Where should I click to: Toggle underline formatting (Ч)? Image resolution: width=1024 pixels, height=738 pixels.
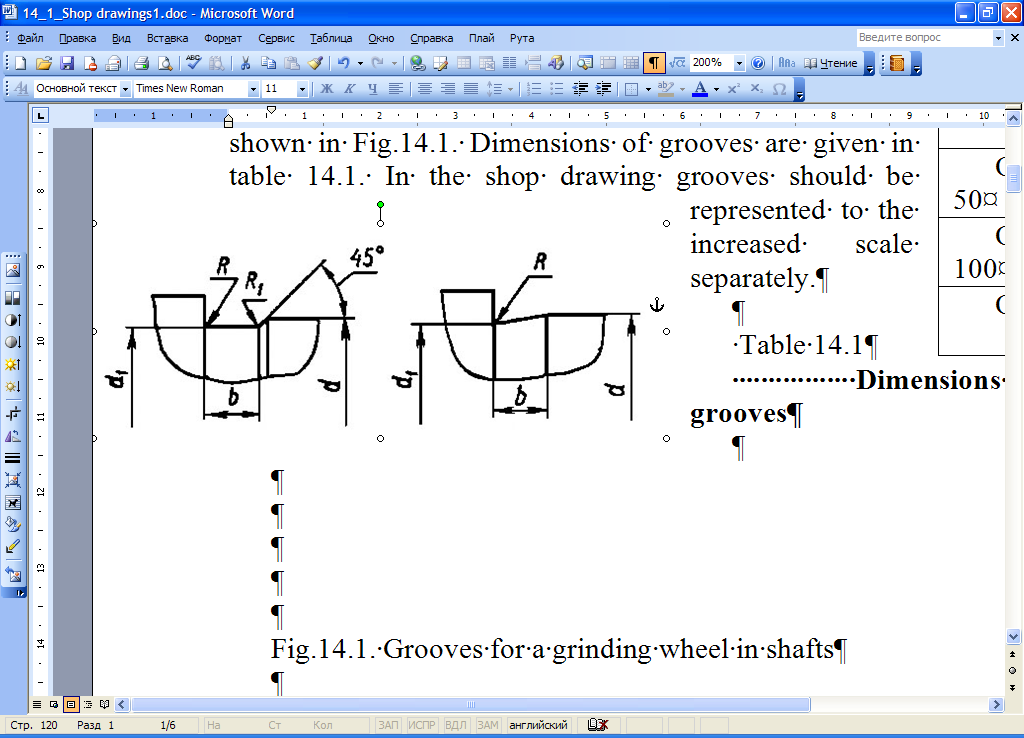coord(372,89)
